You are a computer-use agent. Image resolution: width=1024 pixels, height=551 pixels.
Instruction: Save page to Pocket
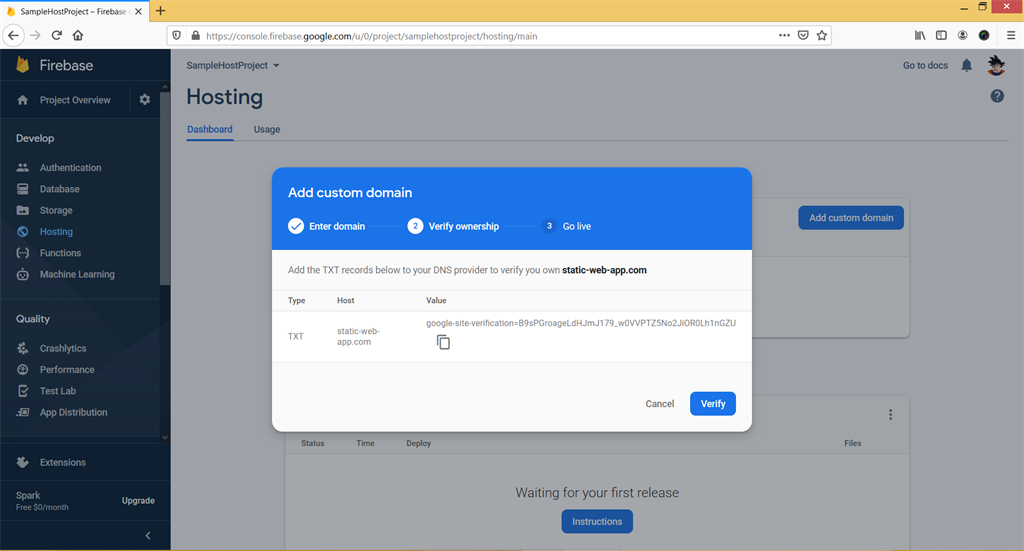coord(803,35)
